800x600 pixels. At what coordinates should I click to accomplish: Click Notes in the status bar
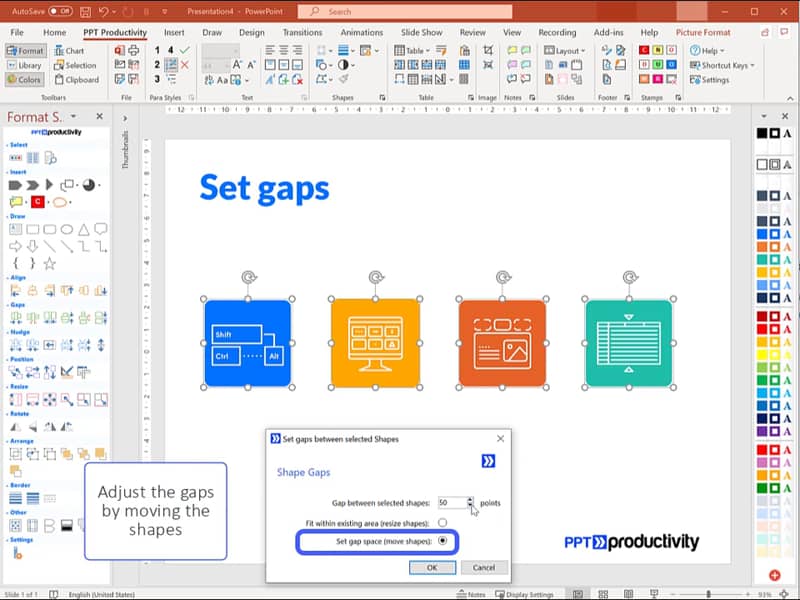471,594
